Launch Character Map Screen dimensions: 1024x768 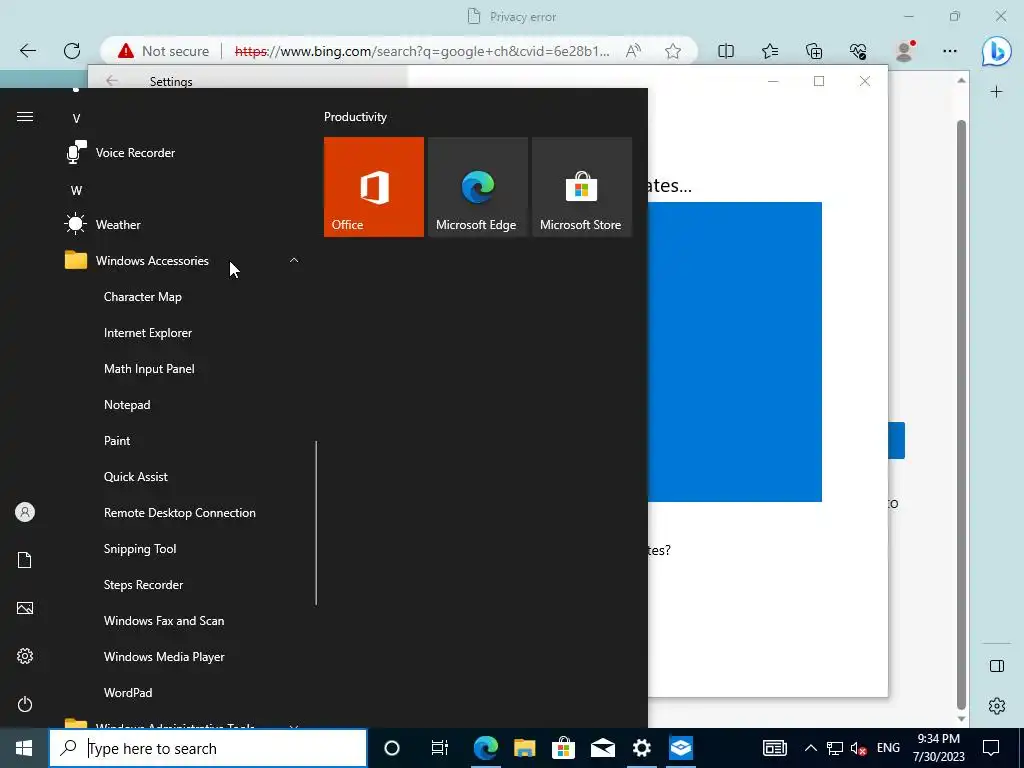click(x=142, y=296)
